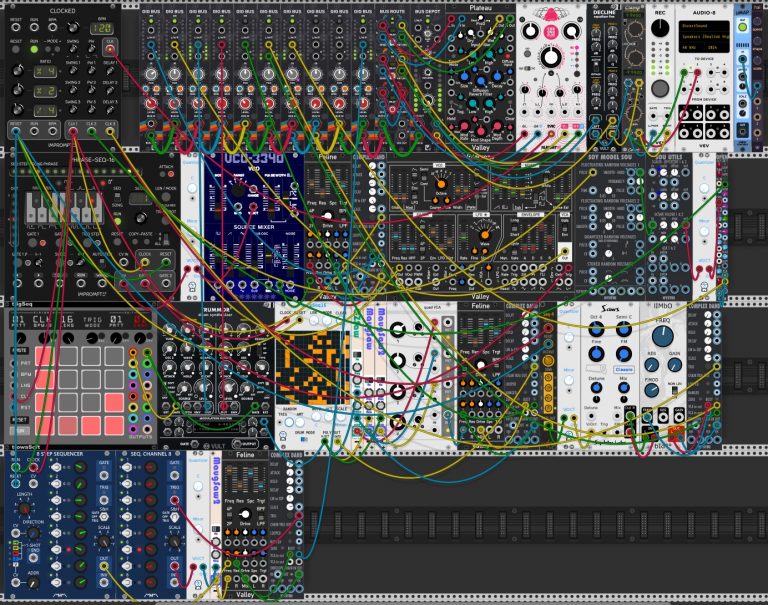This screenshot has height=605, width=768.
Task: Click the RUN button on the TrigSeq module
Action: [19, 431]
